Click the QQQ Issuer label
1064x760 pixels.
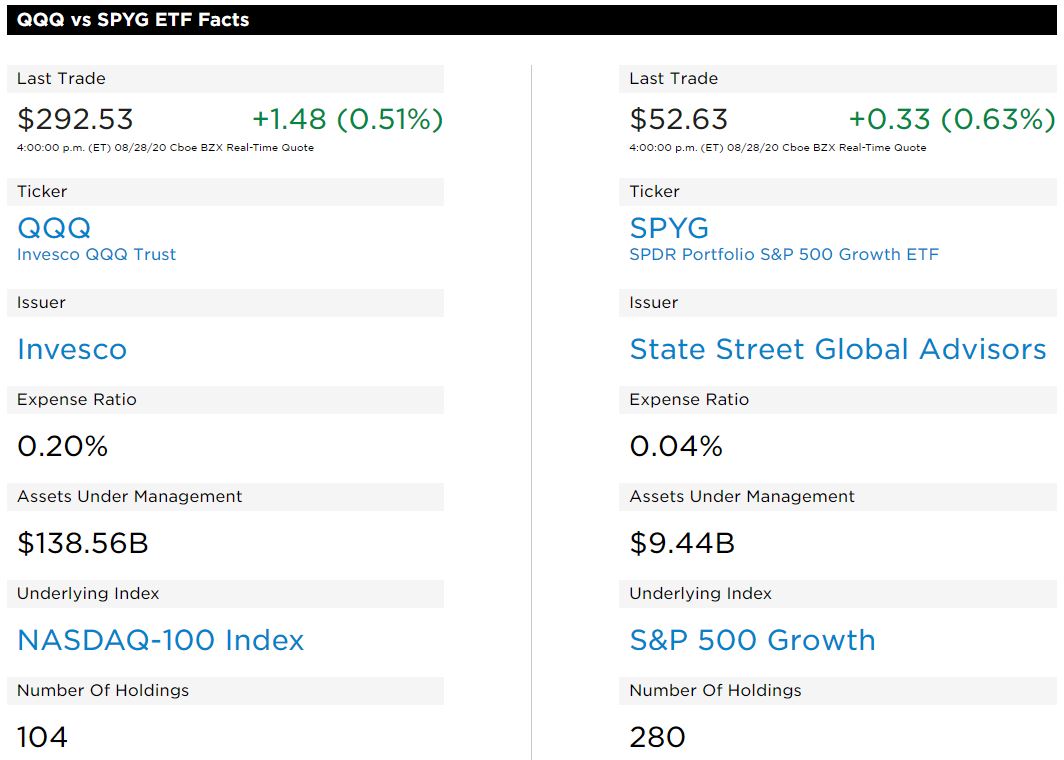tap(41, 303)
